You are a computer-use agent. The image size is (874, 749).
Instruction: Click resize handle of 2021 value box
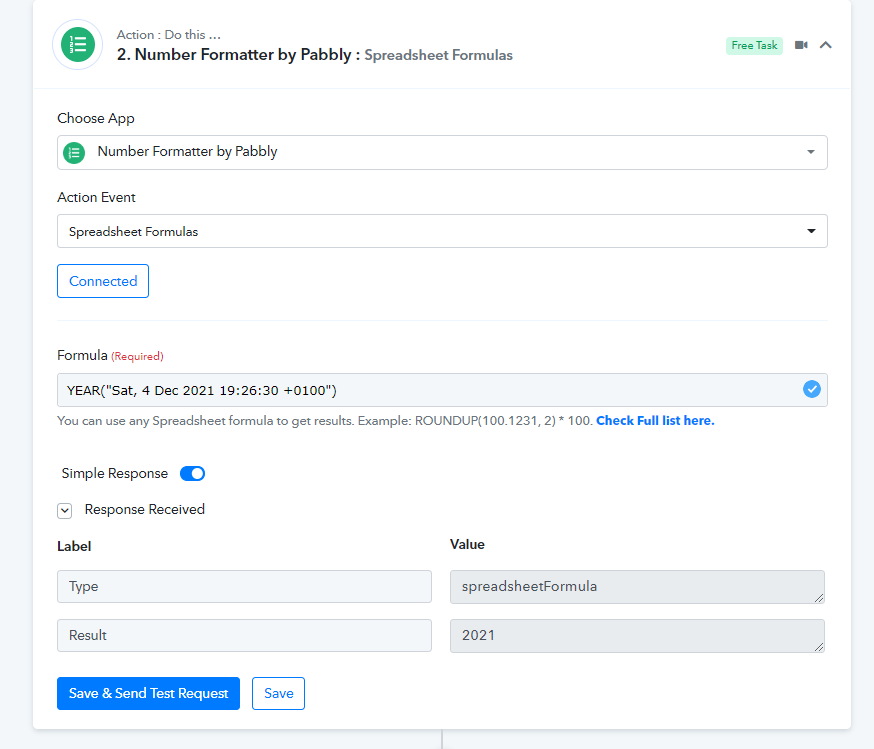(819, 647)
